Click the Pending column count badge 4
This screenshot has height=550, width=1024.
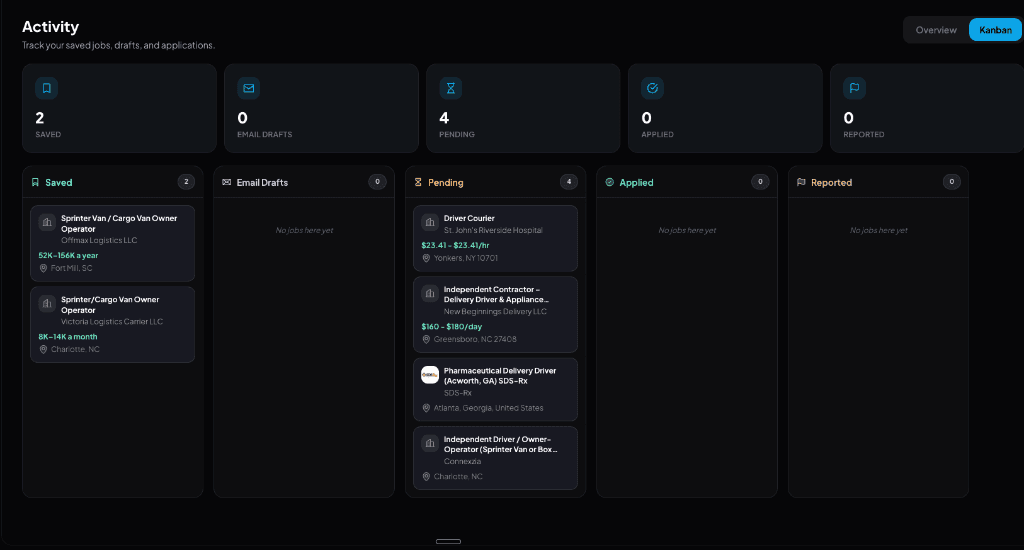(x=569, y=182)
